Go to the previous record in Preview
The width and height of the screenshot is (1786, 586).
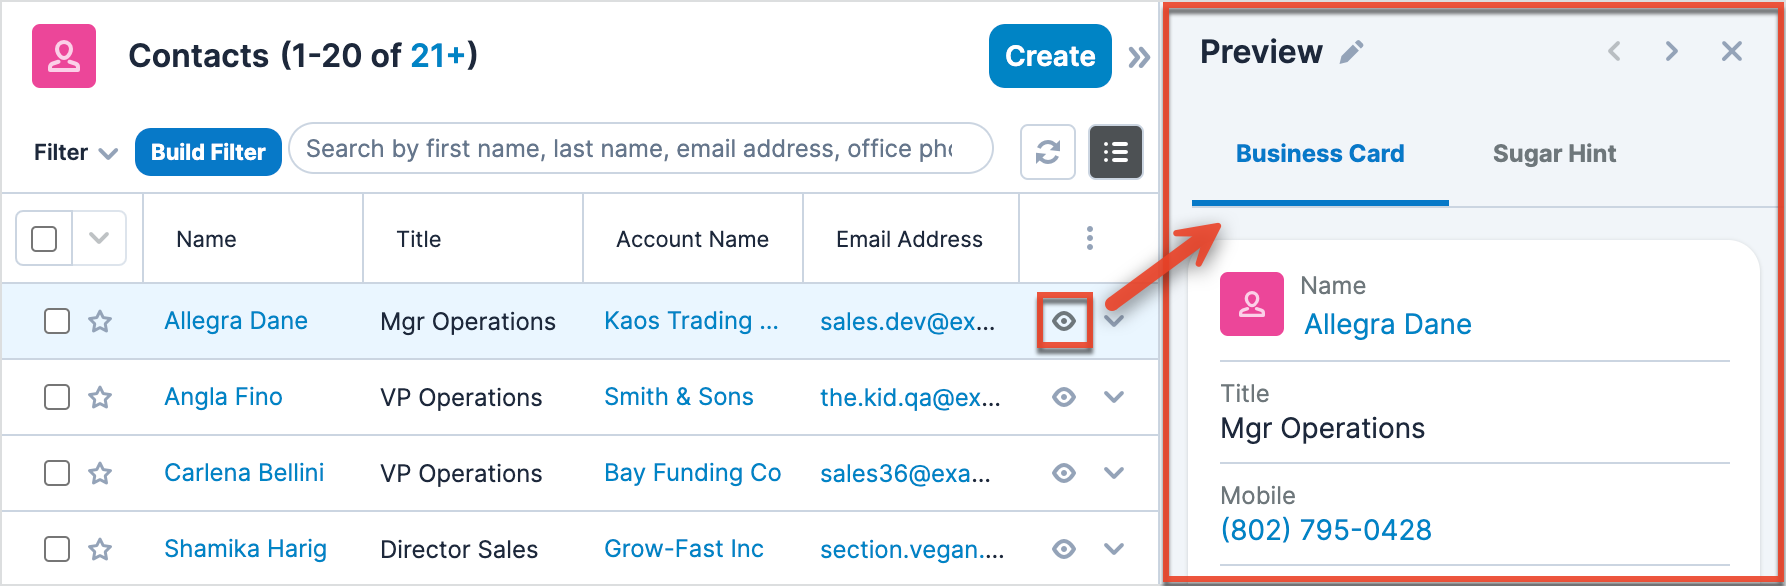1614,51
